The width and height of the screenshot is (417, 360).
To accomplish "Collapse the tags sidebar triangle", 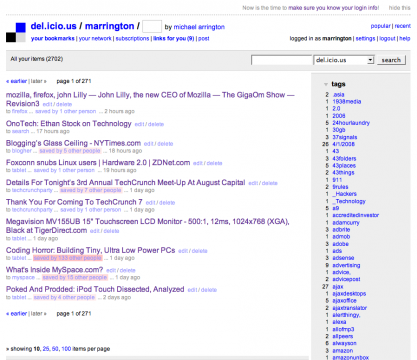I will pos(326,84).
